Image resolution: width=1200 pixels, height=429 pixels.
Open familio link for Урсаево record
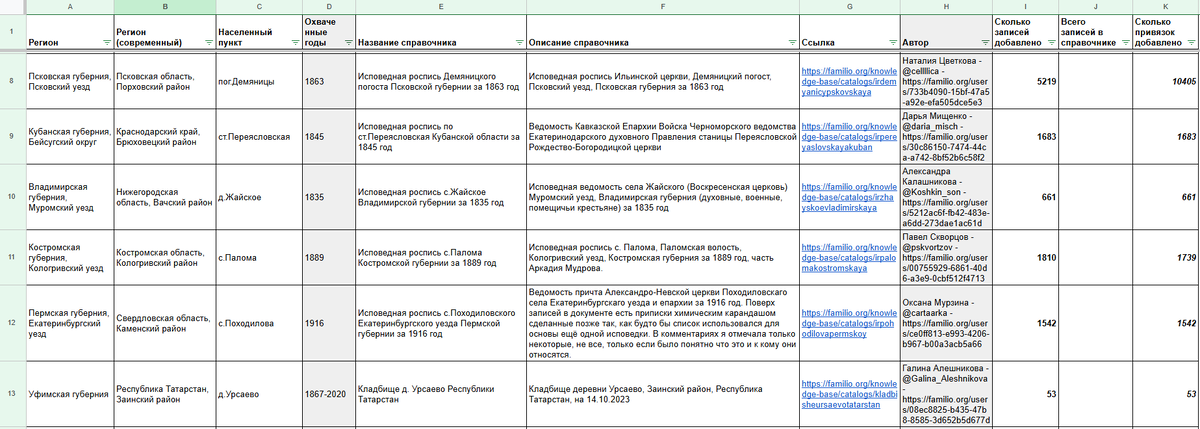(x=848, y=394)
